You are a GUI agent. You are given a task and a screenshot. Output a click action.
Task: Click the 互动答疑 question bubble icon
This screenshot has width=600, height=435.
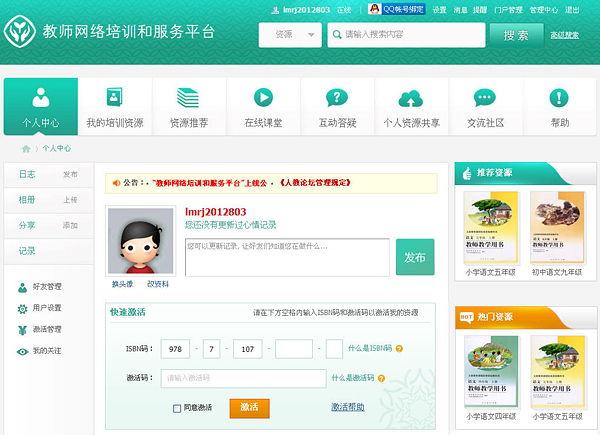(337, 97)
